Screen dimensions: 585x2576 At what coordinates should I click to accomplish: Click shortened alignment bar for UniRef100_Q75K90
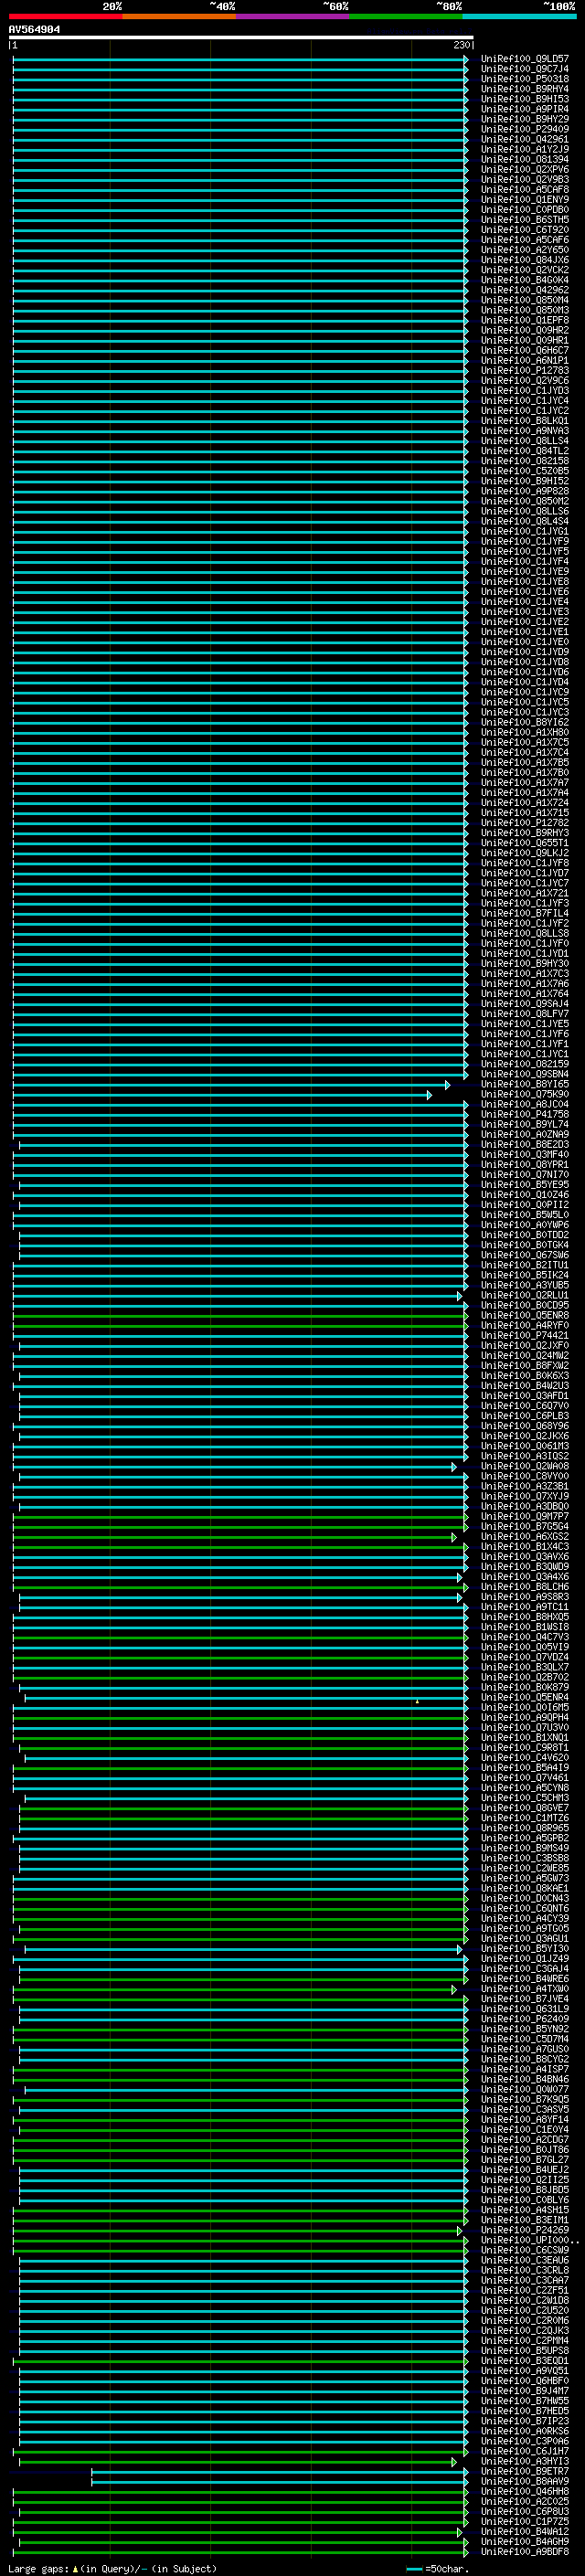[x=222, y=1095]
